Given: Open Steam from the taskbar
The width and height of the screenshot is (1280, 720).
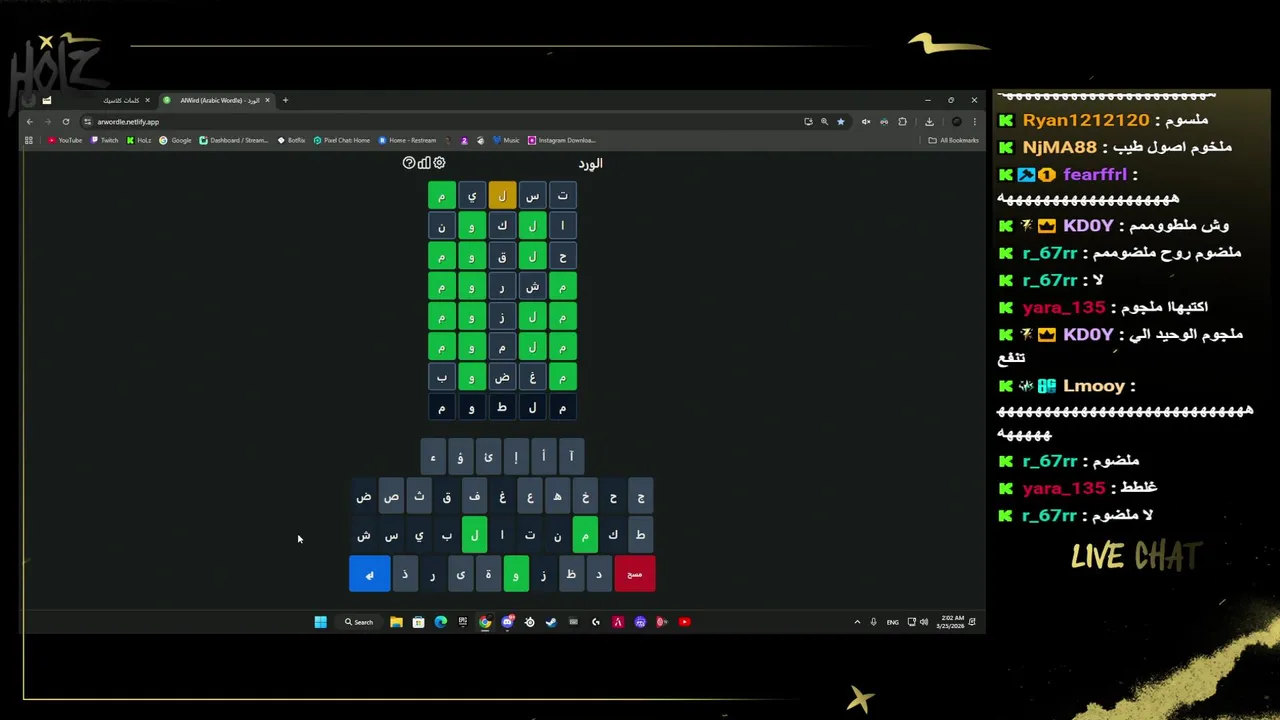Looking at the screenshot, I should [551, 622].
